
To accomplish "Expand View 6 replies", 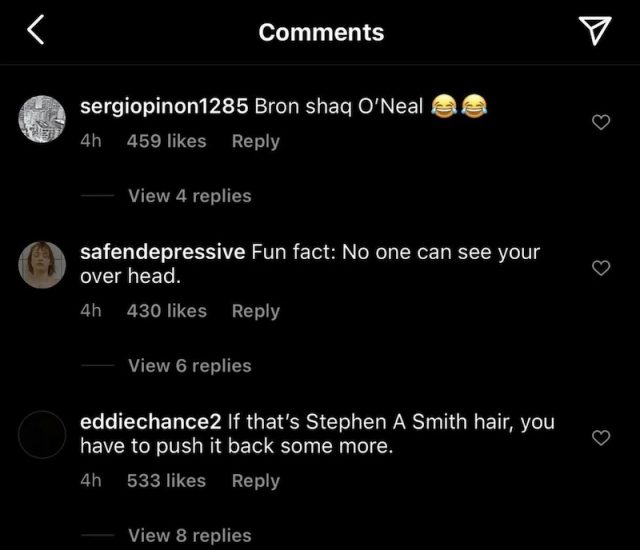I will [190, 366].
